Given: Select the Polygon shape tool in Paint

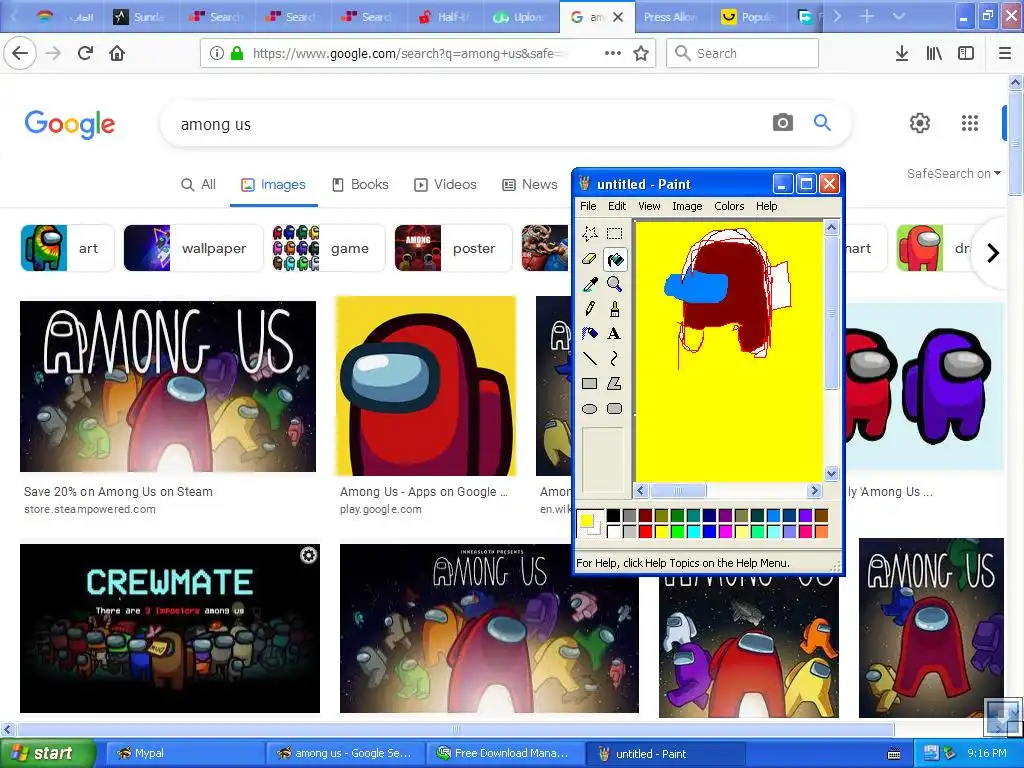Looking at the screenshot, I should coord(614,383).
